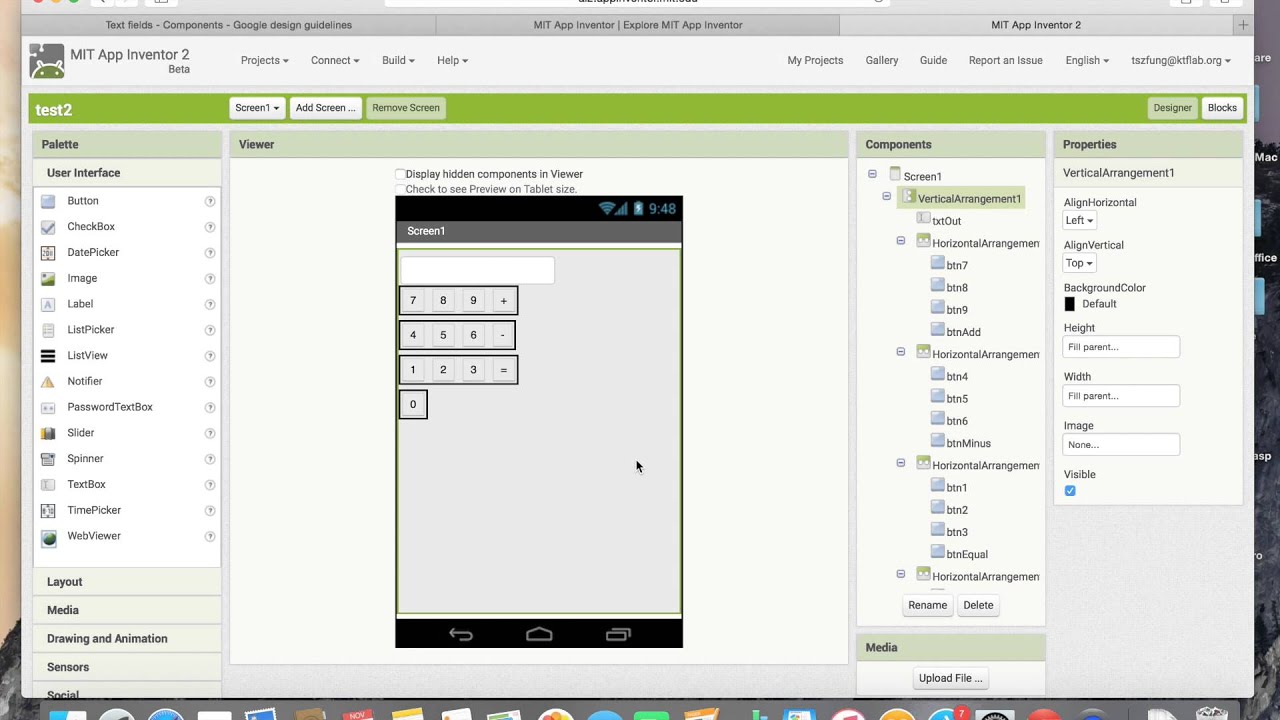The height and width of the screenshot is (720, 1280).
Task: Click the MIT App Inventor android logo
Action: [x=46, y=61]
